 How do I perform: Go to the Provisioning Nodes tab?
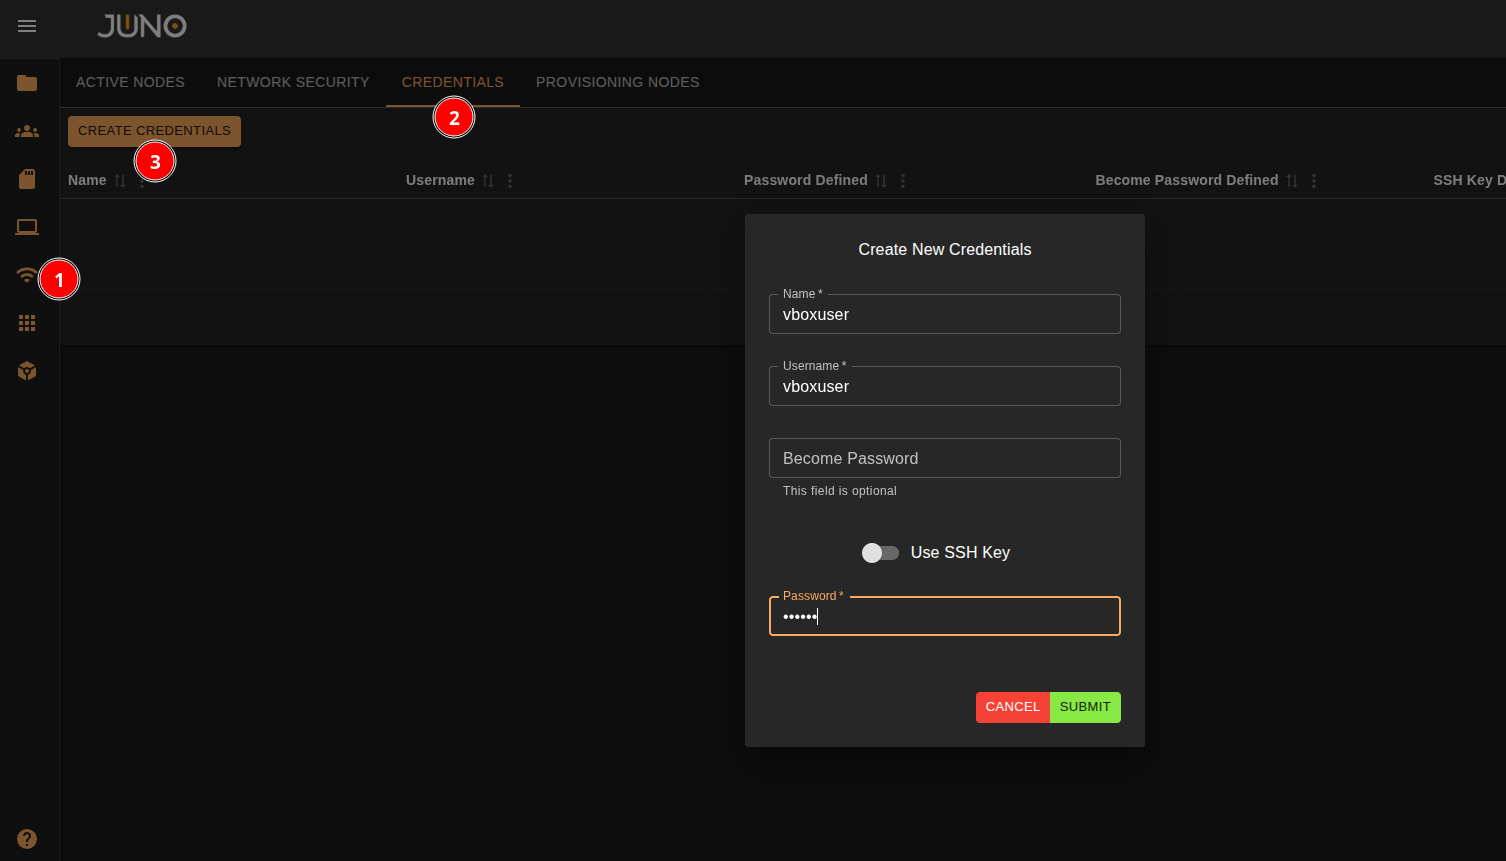617,82
